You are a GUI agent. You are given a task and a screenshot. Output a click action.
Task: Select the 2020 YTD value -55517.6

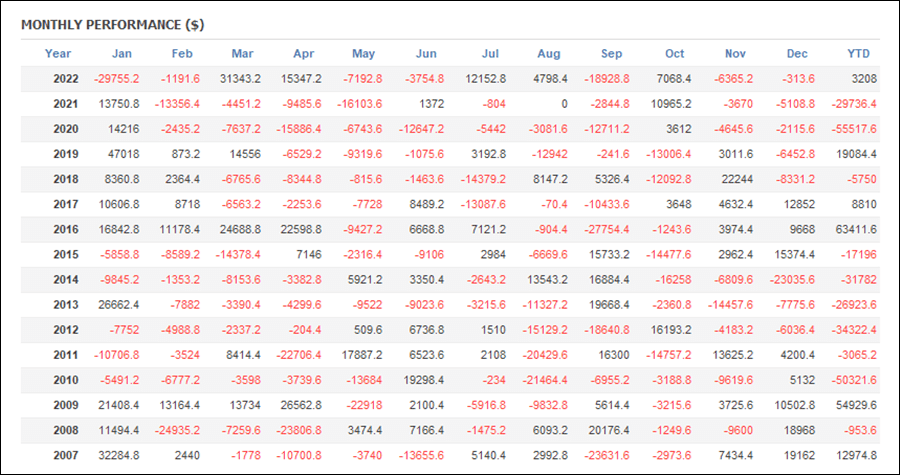coord(853,129)
